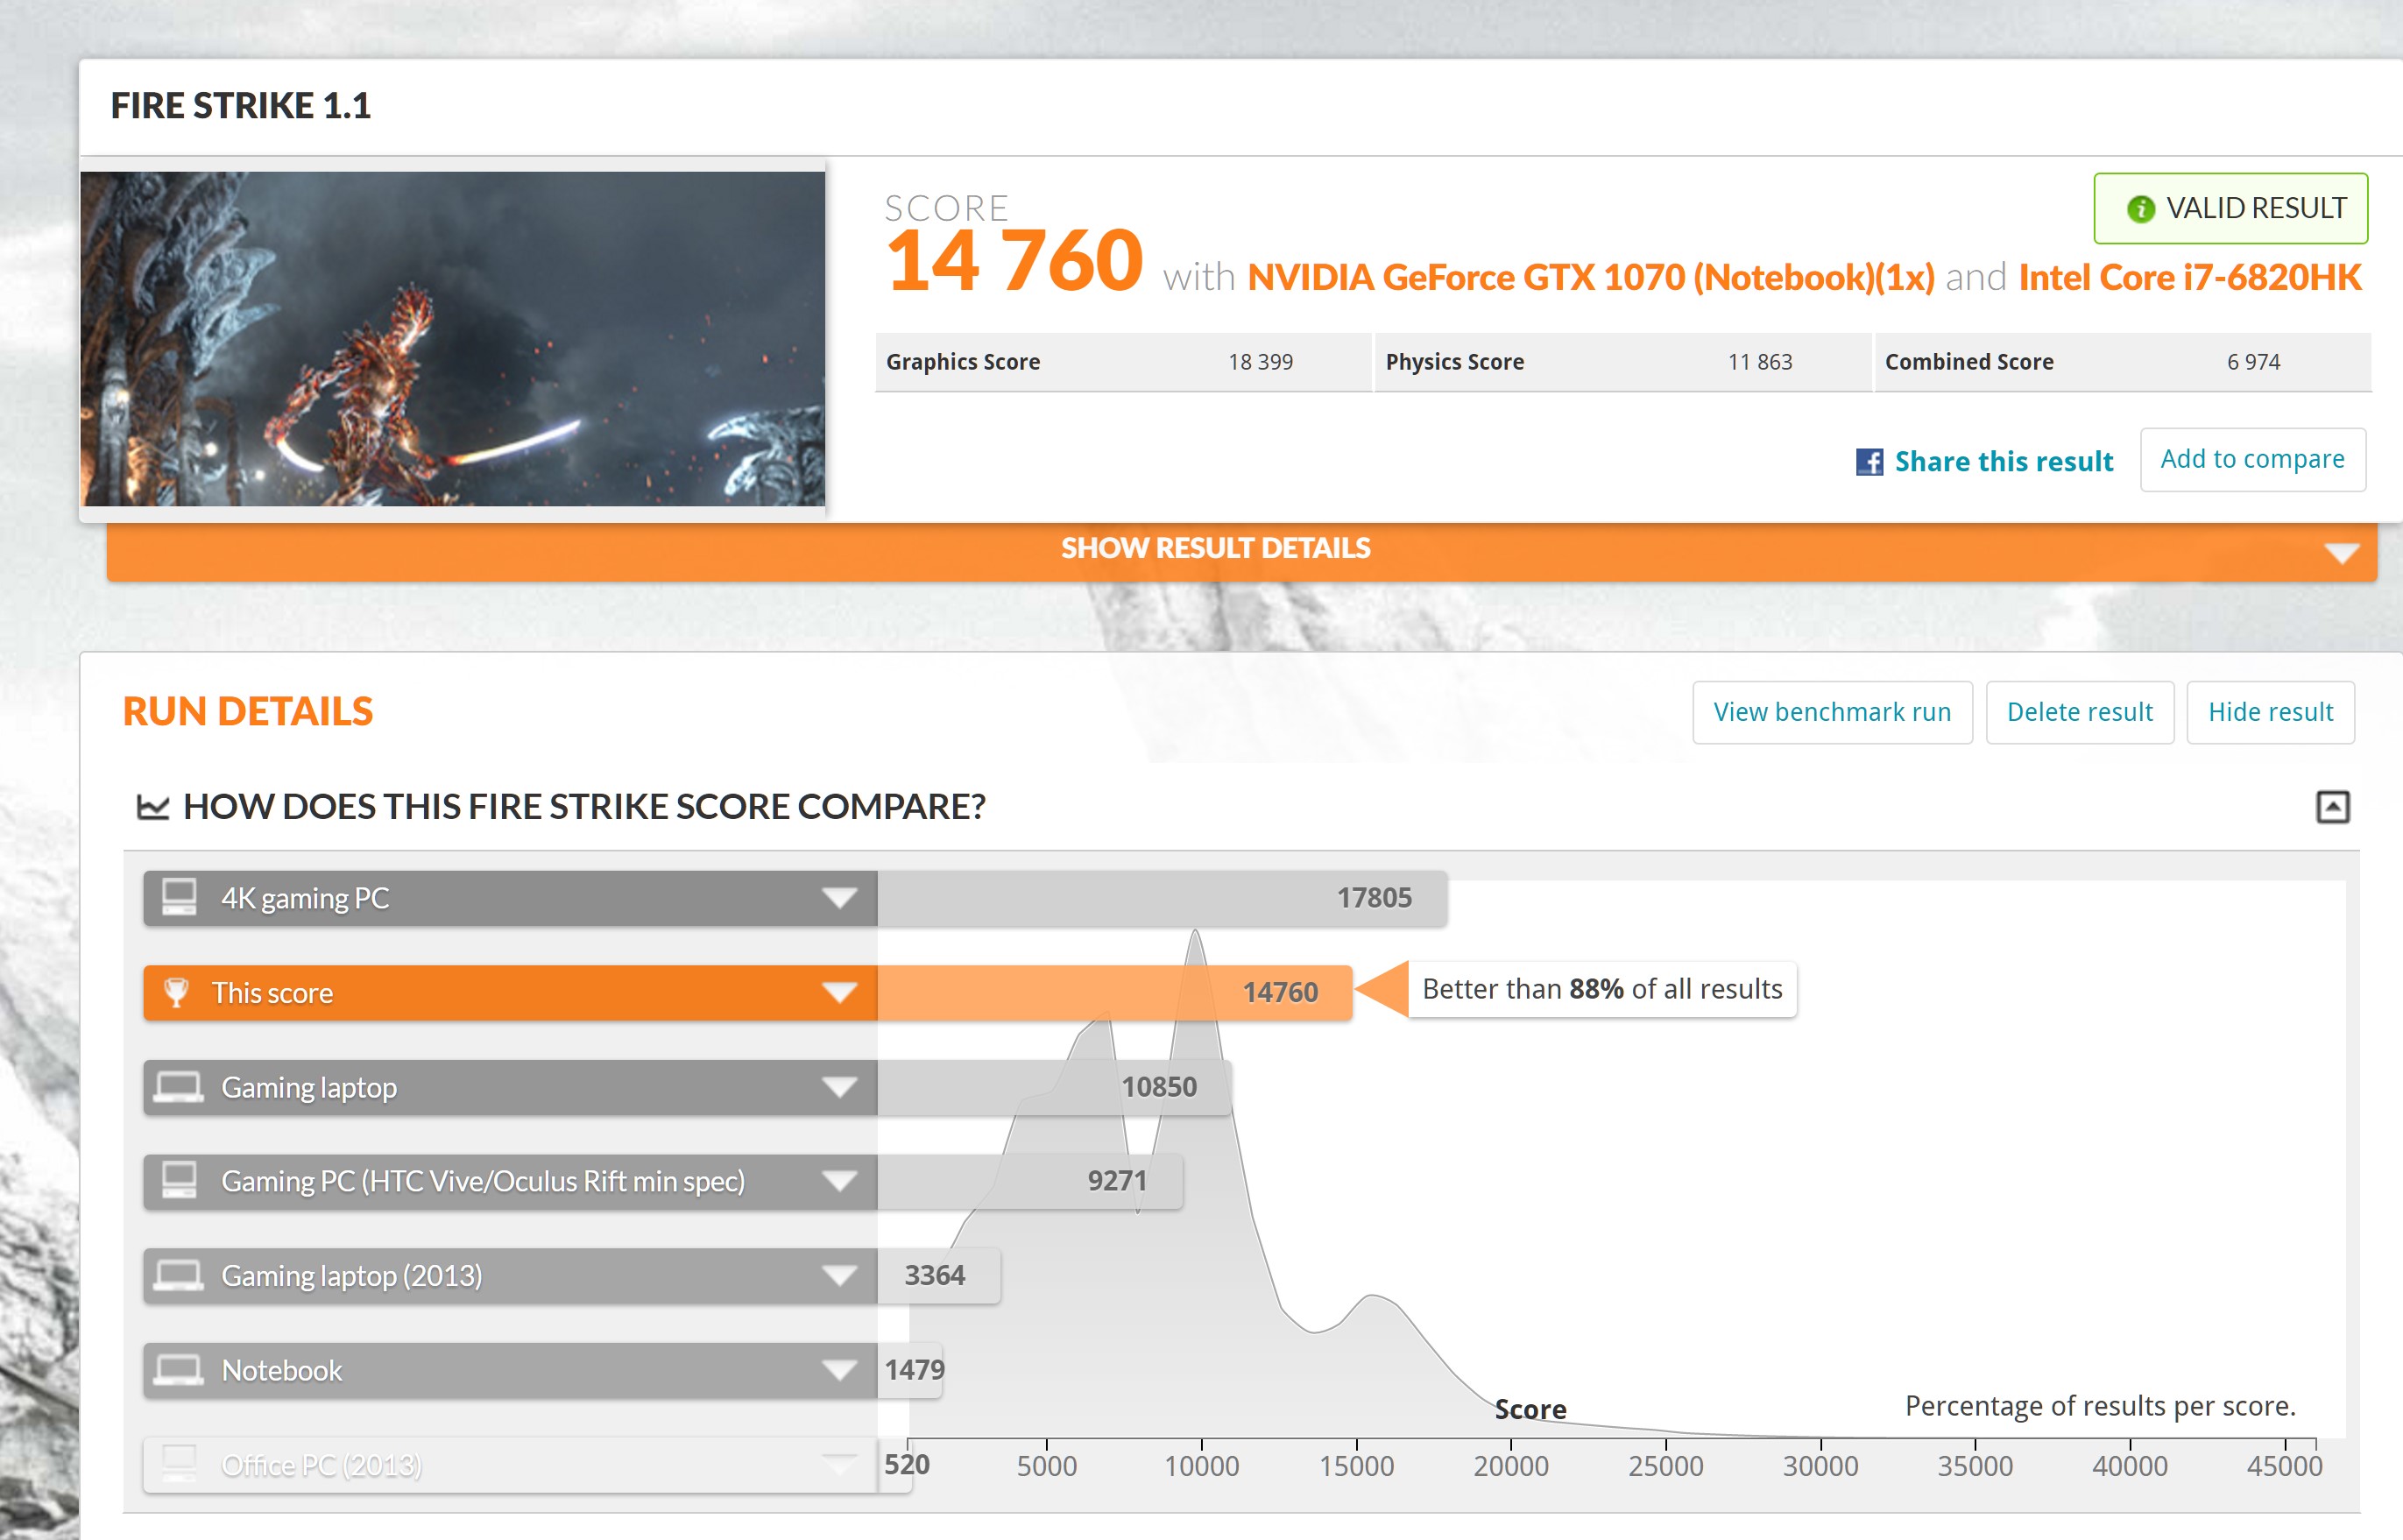The image size is (2403, 1540).
Task: Click the laptop icon on Notebook row
Action: pyautogui.click(x=179, y=1370)
